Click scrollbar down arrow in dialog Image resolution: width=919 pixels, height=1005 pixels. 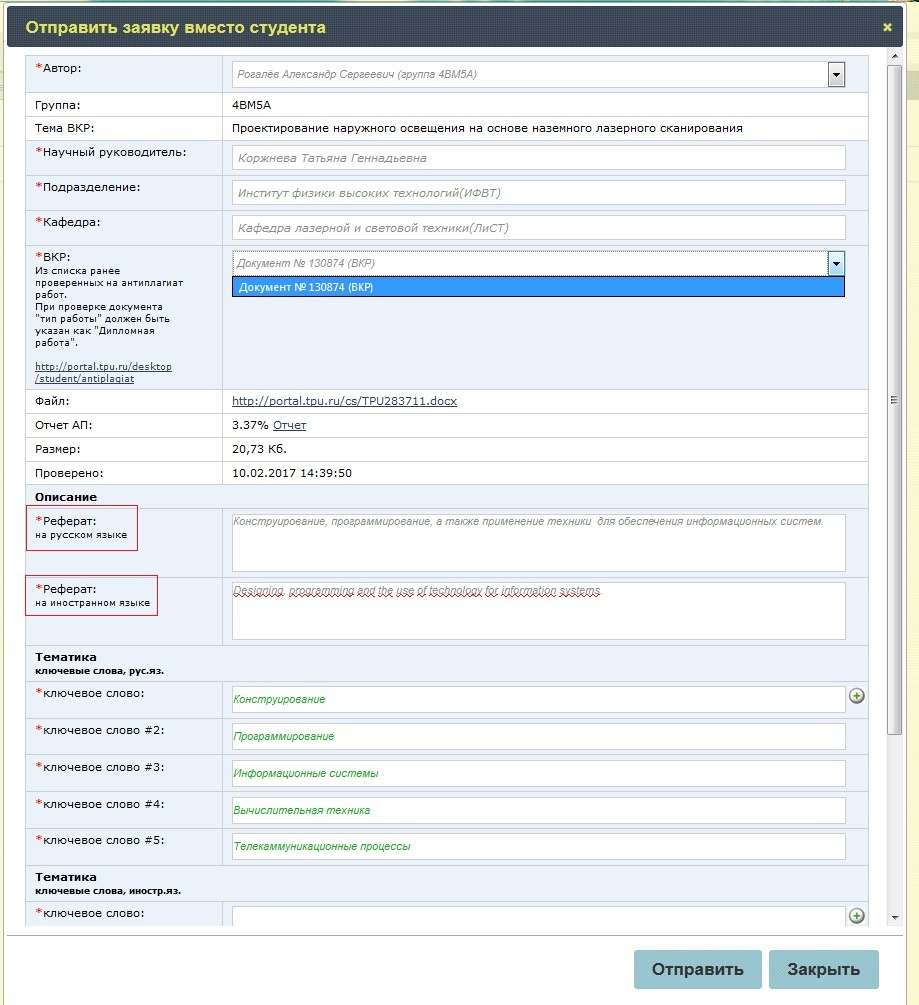click(x=895, y=918)
